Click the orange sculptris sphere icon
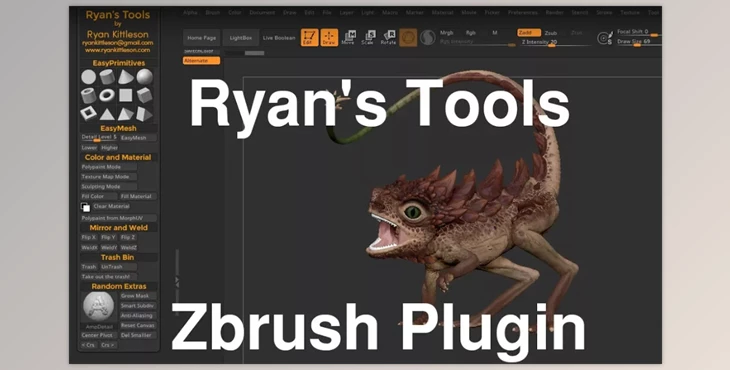This screenshot has width=730, height=370. 408,38
